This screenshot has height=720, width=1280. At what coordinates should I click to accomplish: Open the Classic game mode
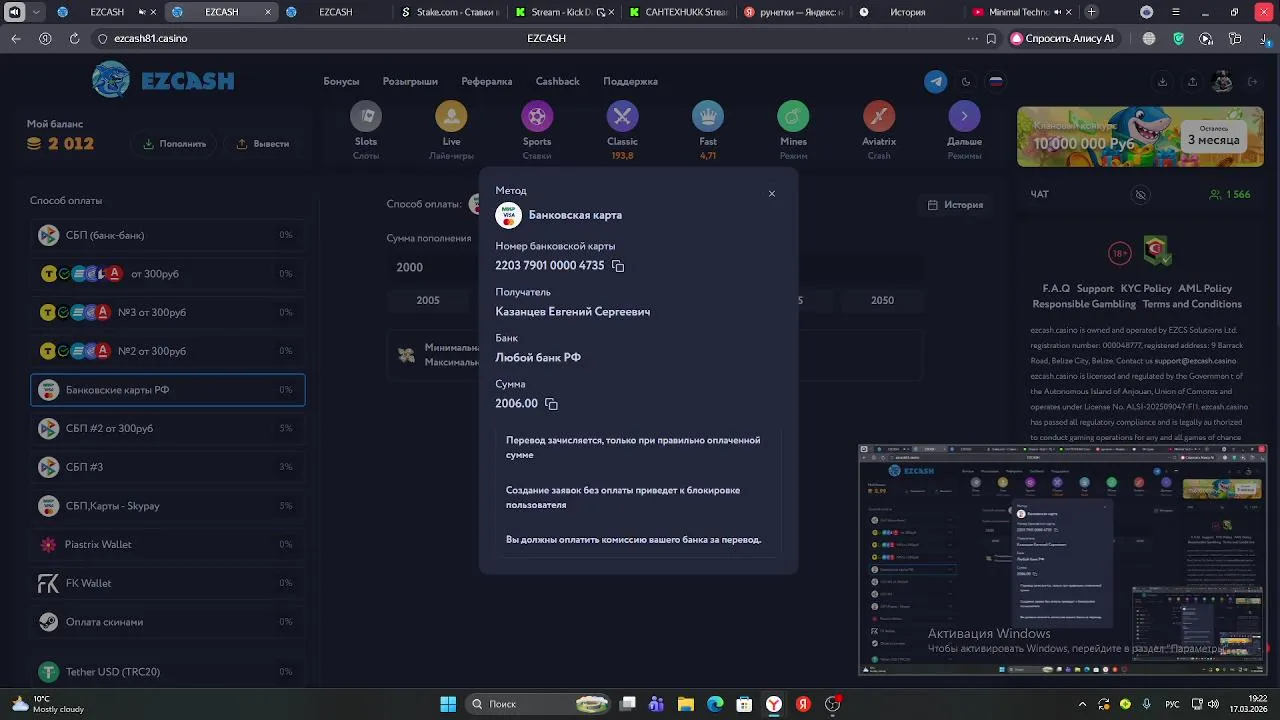[x=622, y=130]
